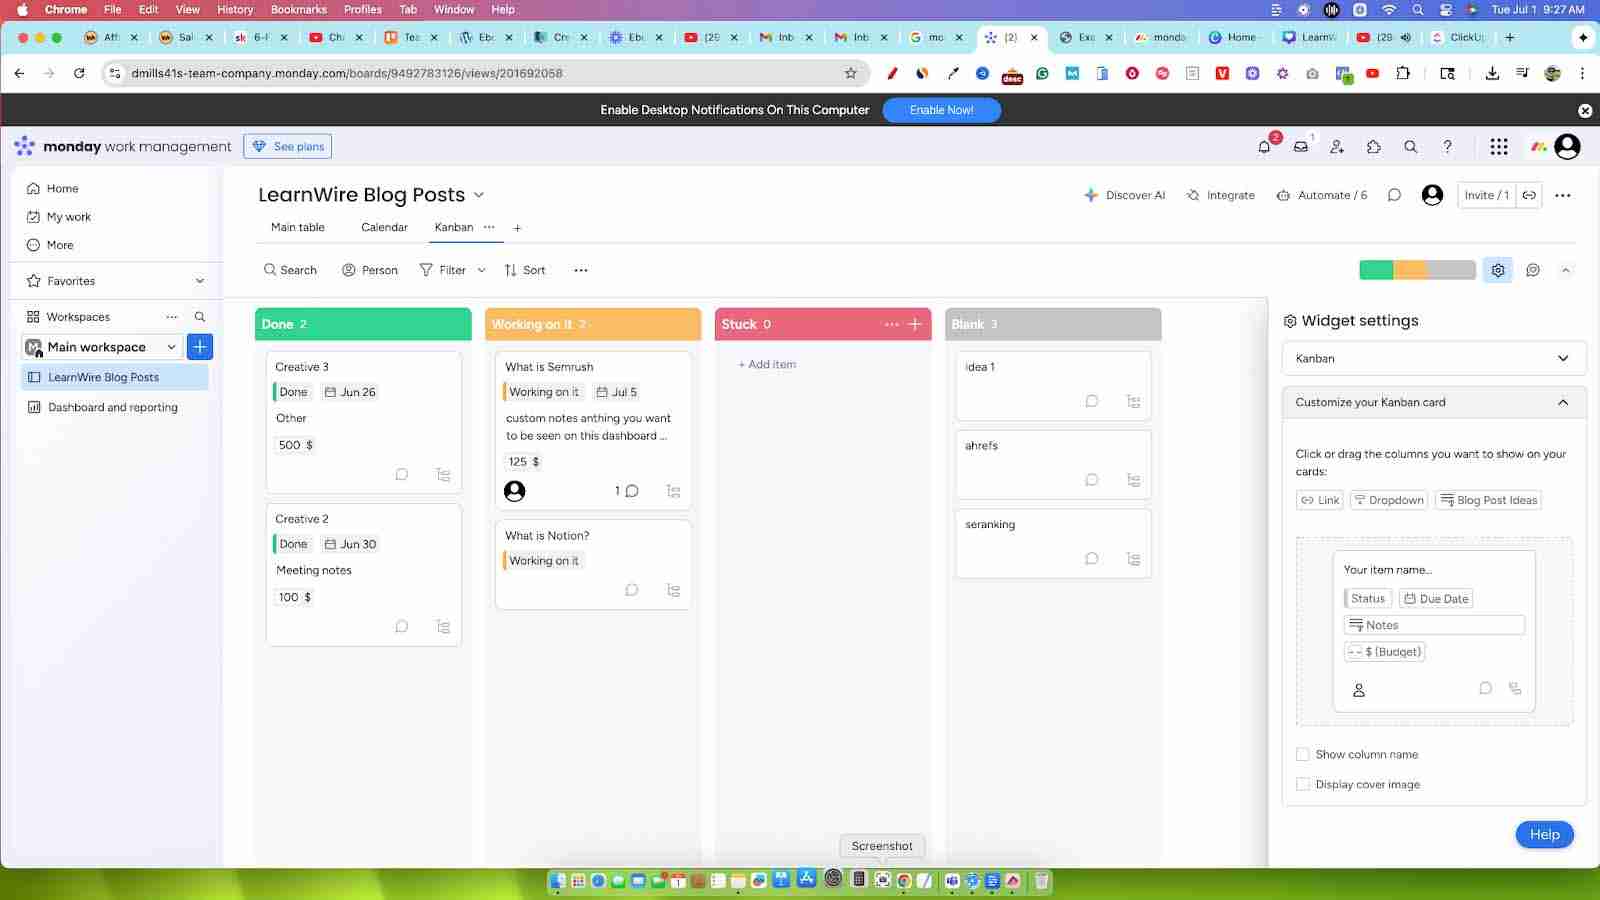This screenshot has height=900, width=1600.
Task: Open the Discover AI feature
Action: tap(1124, 195)
